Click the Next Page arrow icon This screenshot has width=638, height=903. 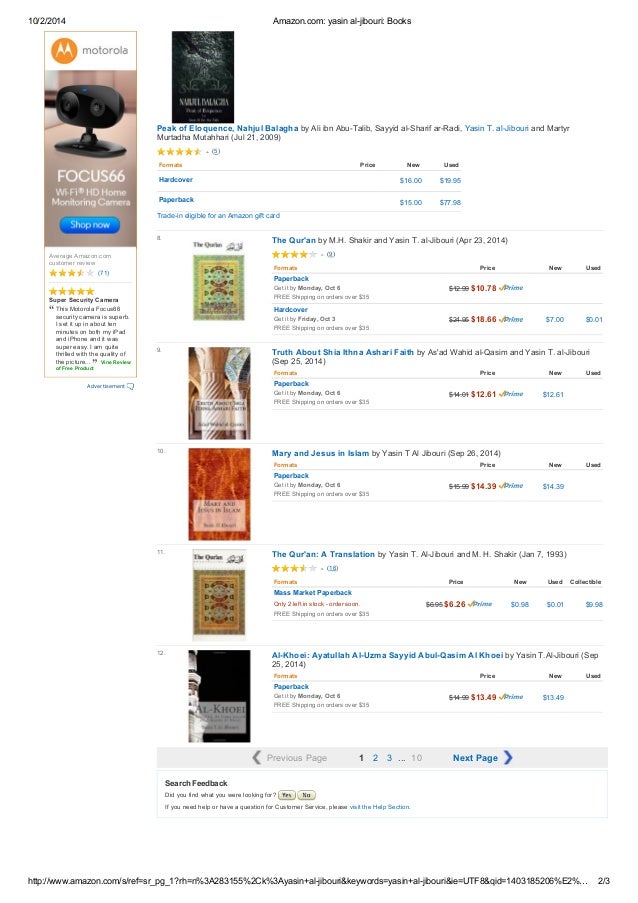click(508, 757)
